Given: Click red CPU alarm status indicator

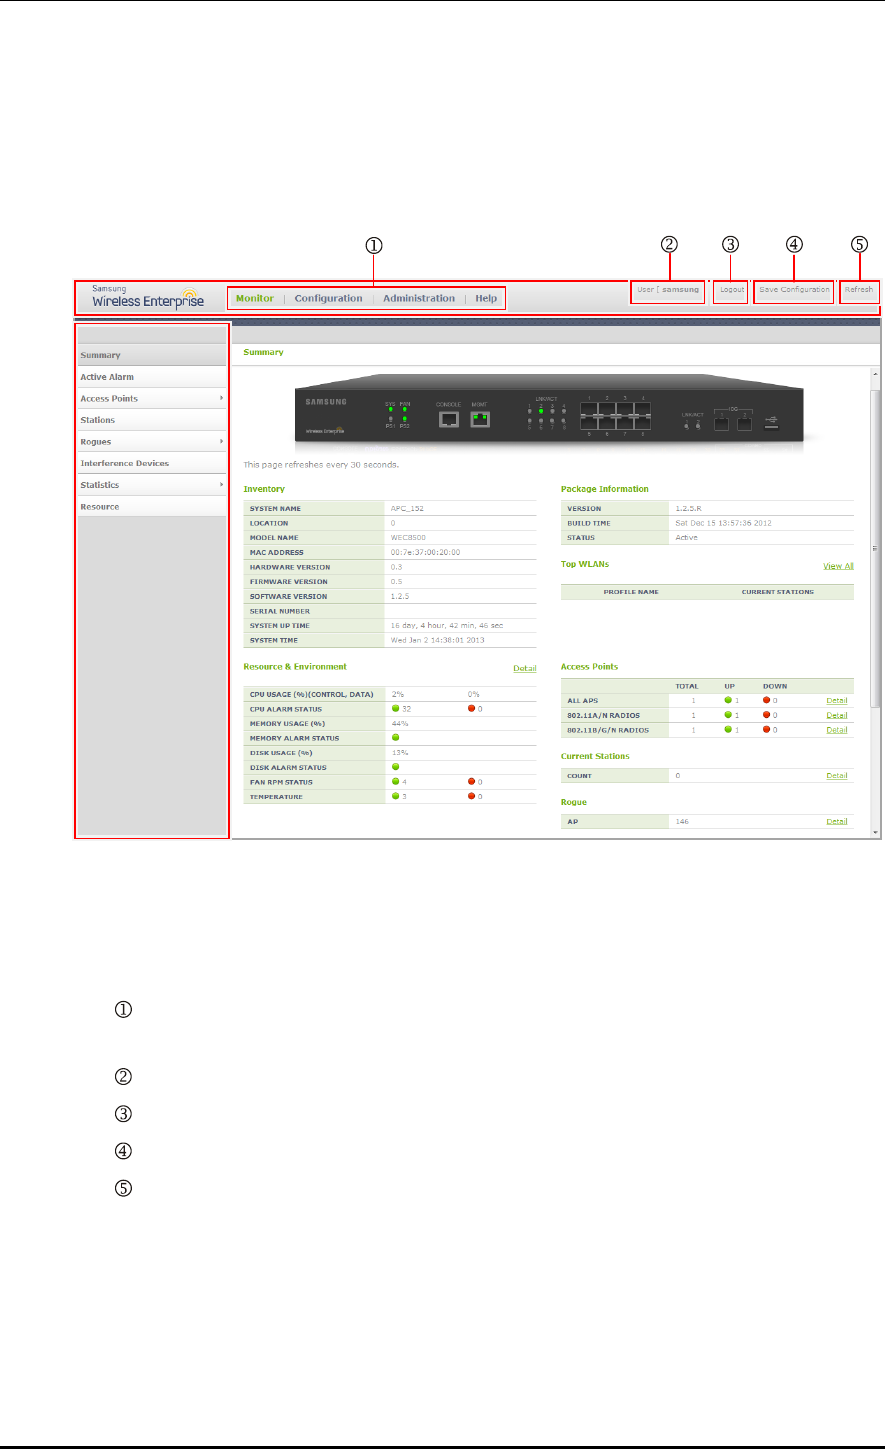Looking at the screenshot, I should pyautogui.click(x=472, y=708).
